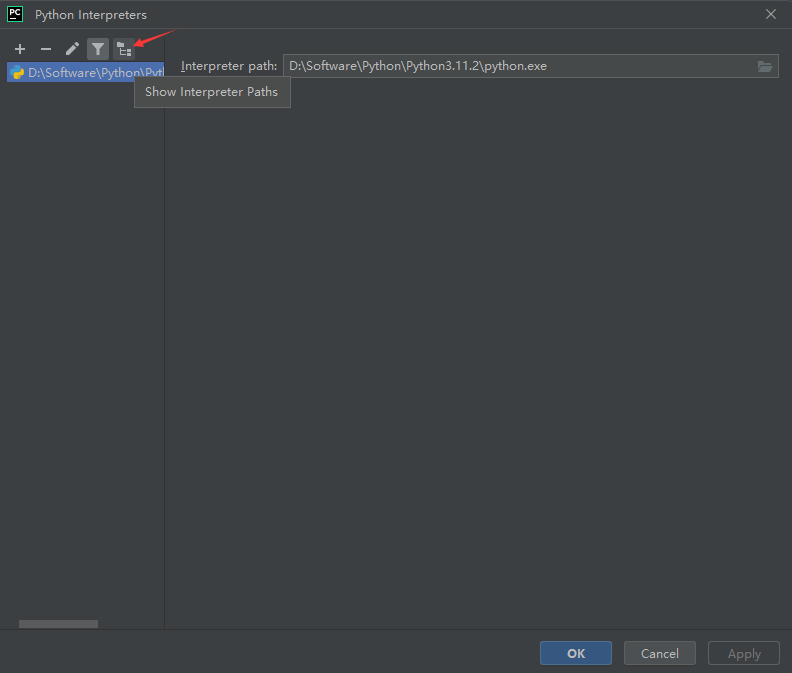This screenshot has height=673, width=792.
Task: Click the "Interpreter path:" label
Action: point(229,67)
